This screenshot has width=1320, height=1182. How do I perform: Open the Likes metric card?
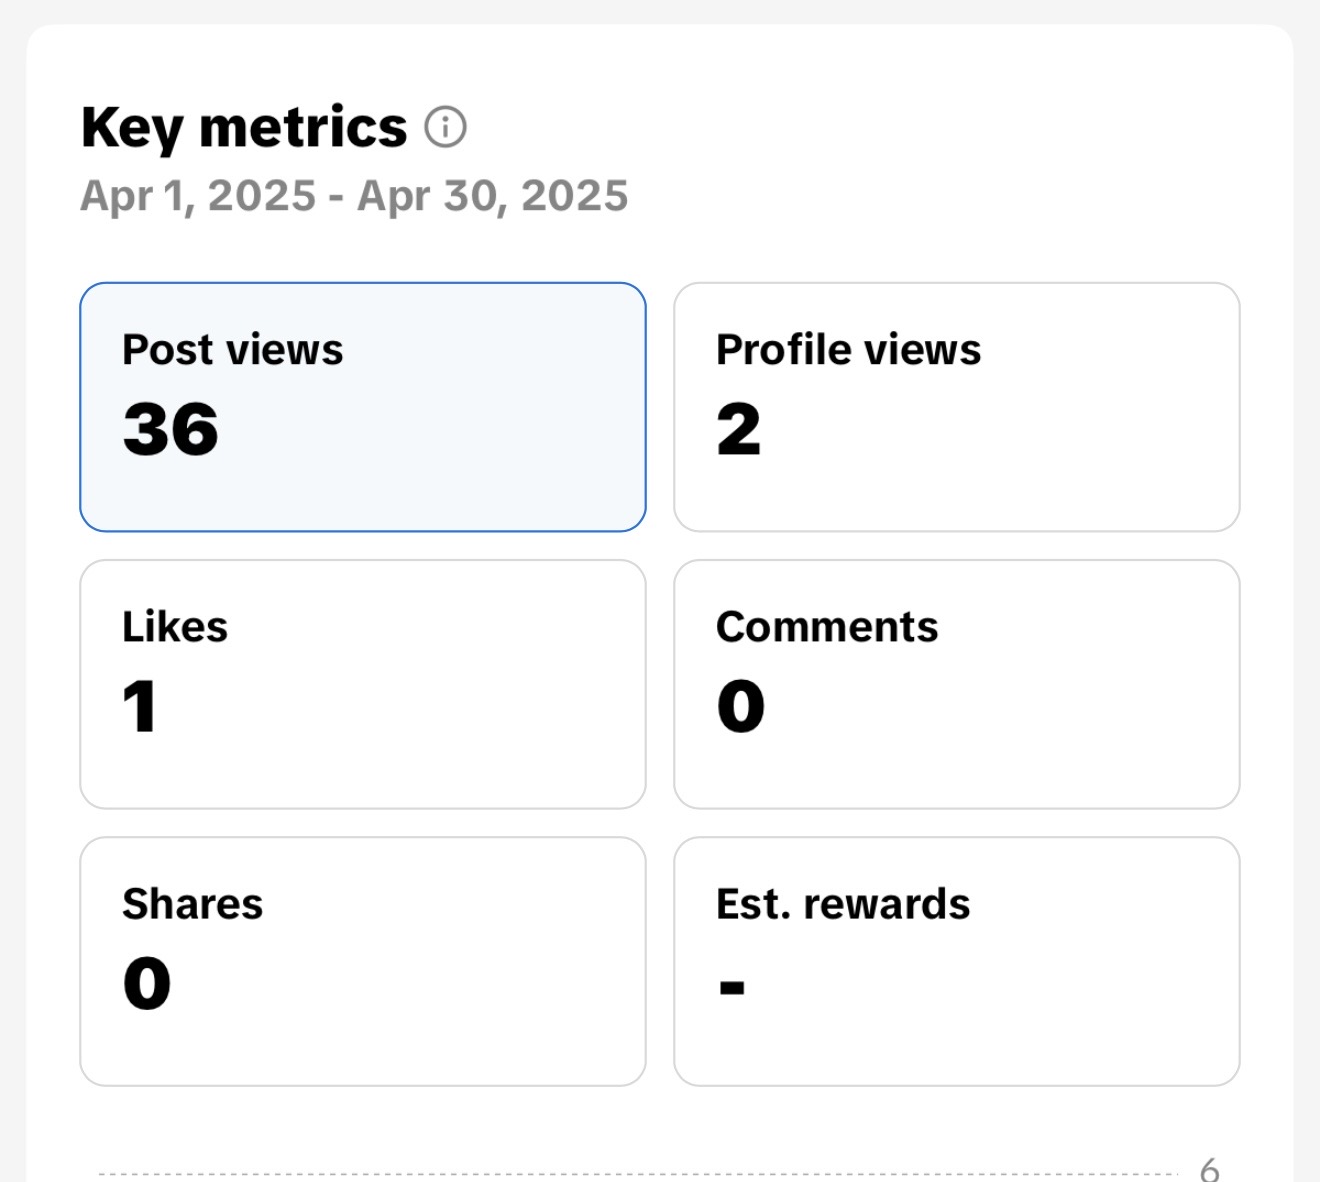pyautogui.click(x=362, y=684)
